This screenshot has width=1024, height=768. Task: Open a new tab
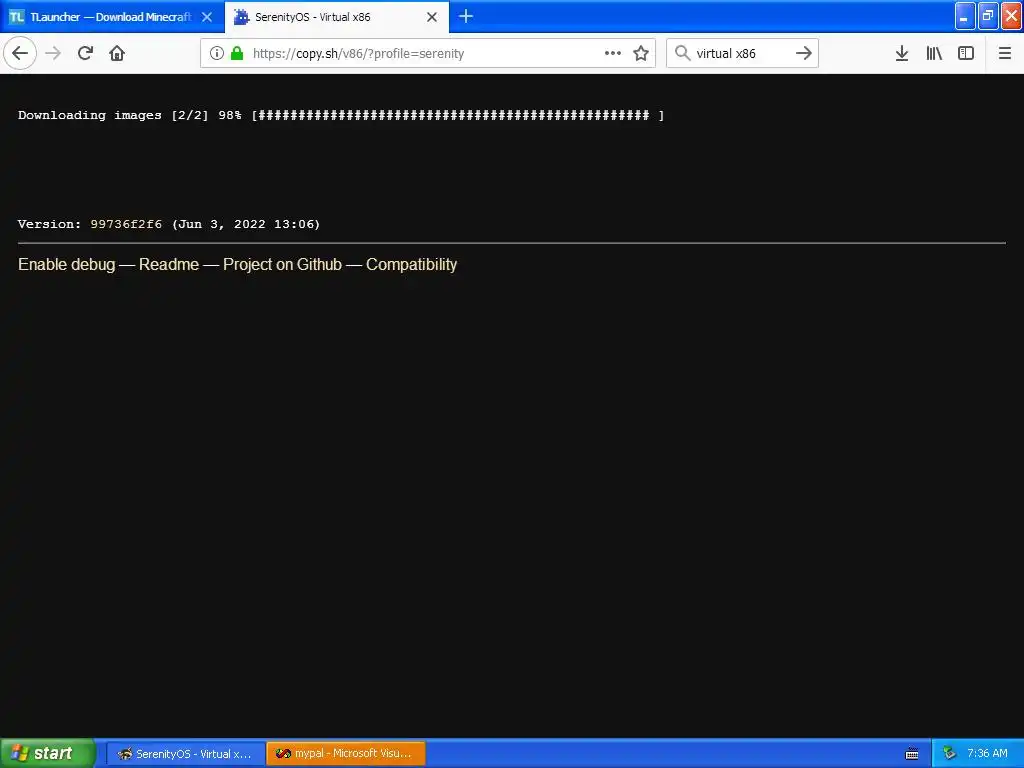pyautogui.click(x=466, y=16)
